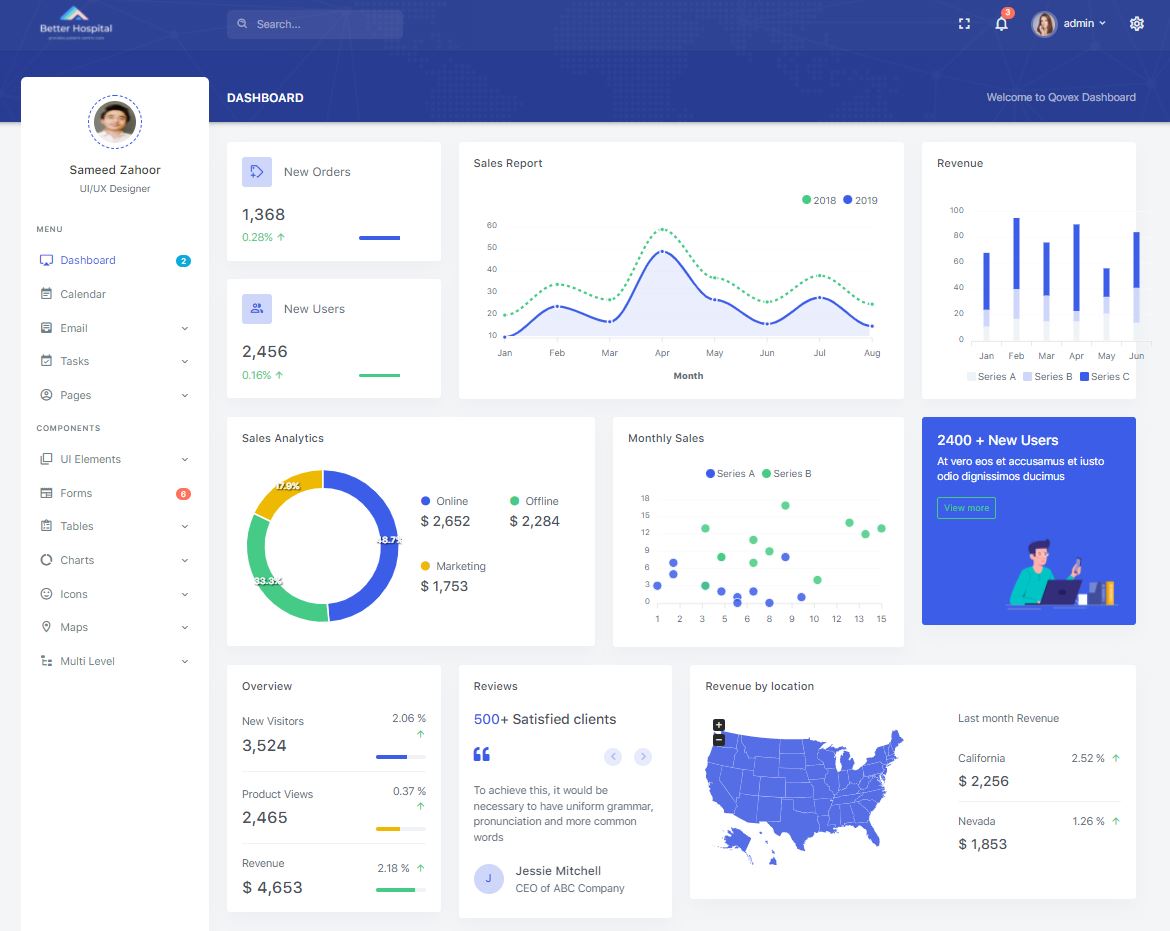
Task: Open the admin user dropdown
Action: 1069,24
